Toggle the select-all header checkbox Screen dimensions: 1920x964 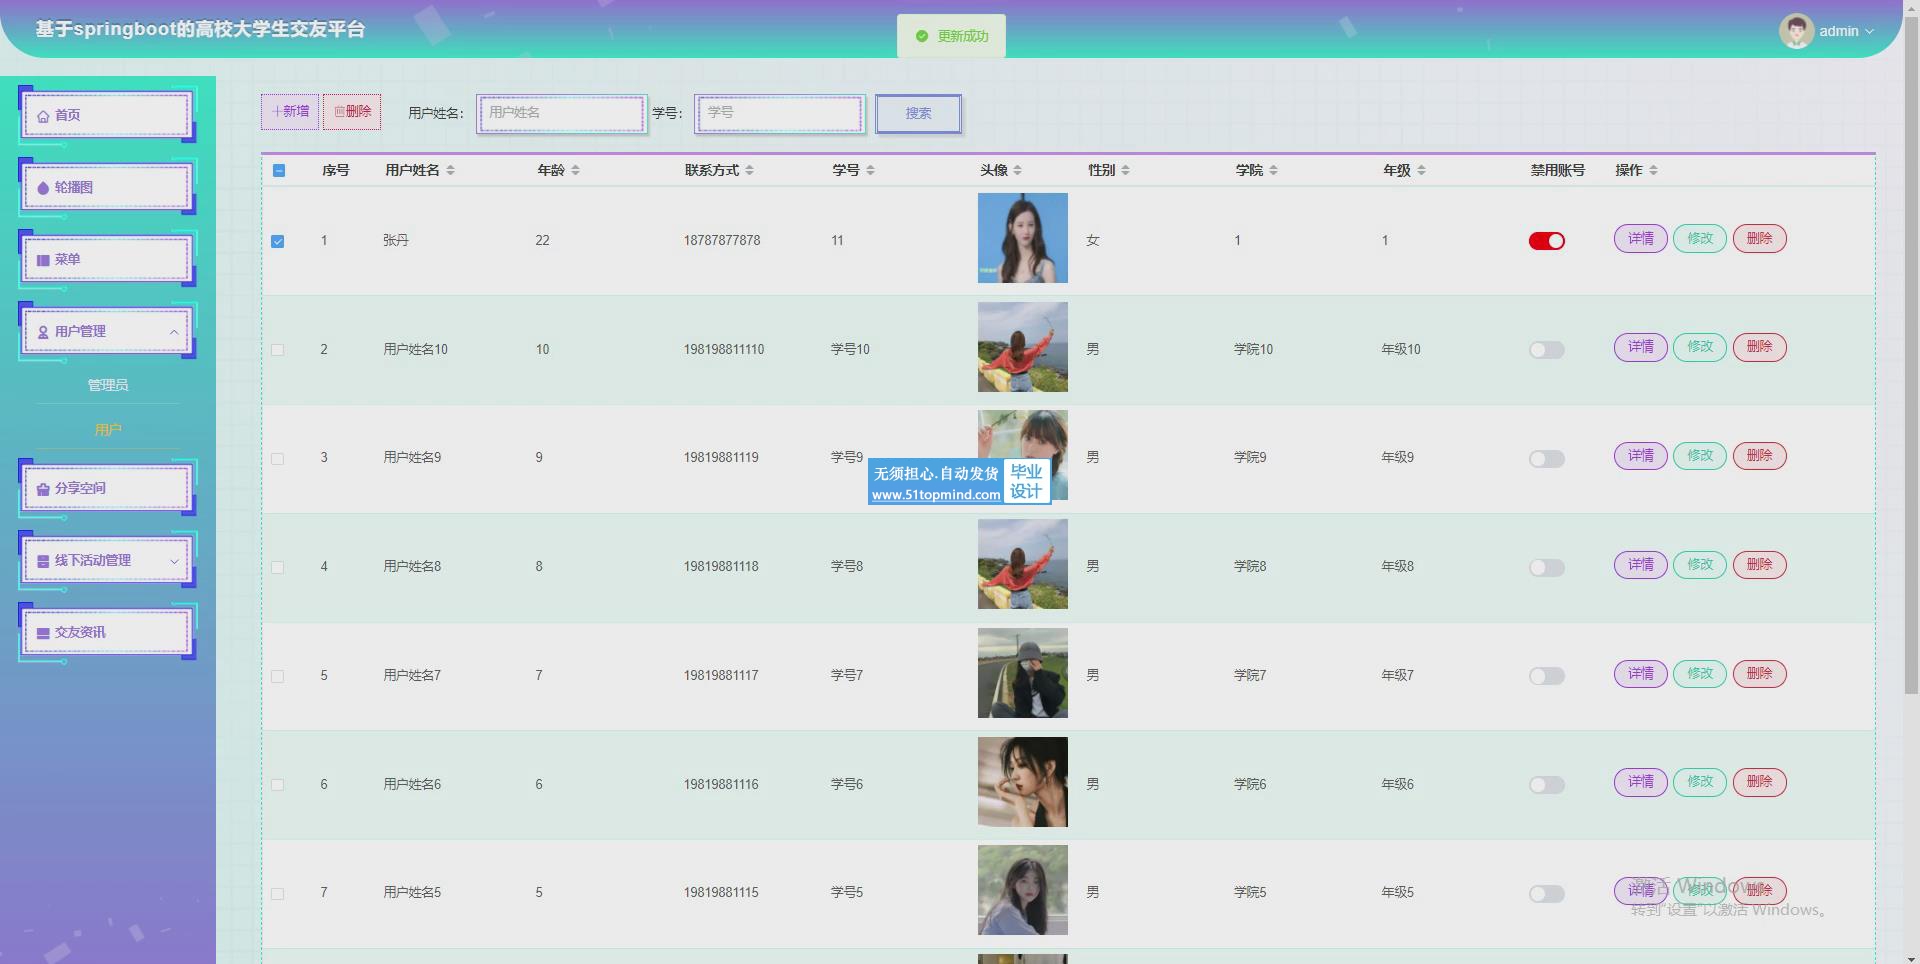279,171
